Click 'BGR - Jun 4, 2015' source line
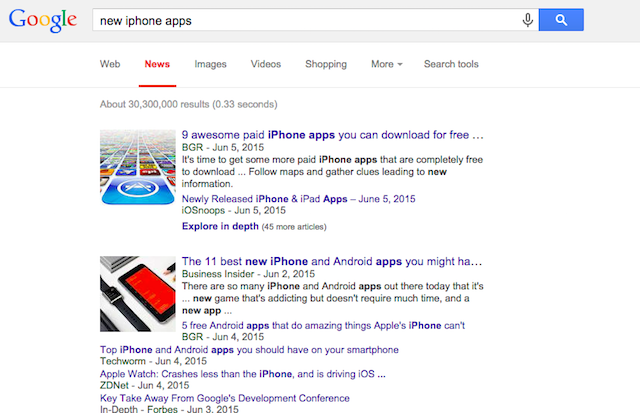The height and width of the screenshot is (413, 640). (223, 337)
